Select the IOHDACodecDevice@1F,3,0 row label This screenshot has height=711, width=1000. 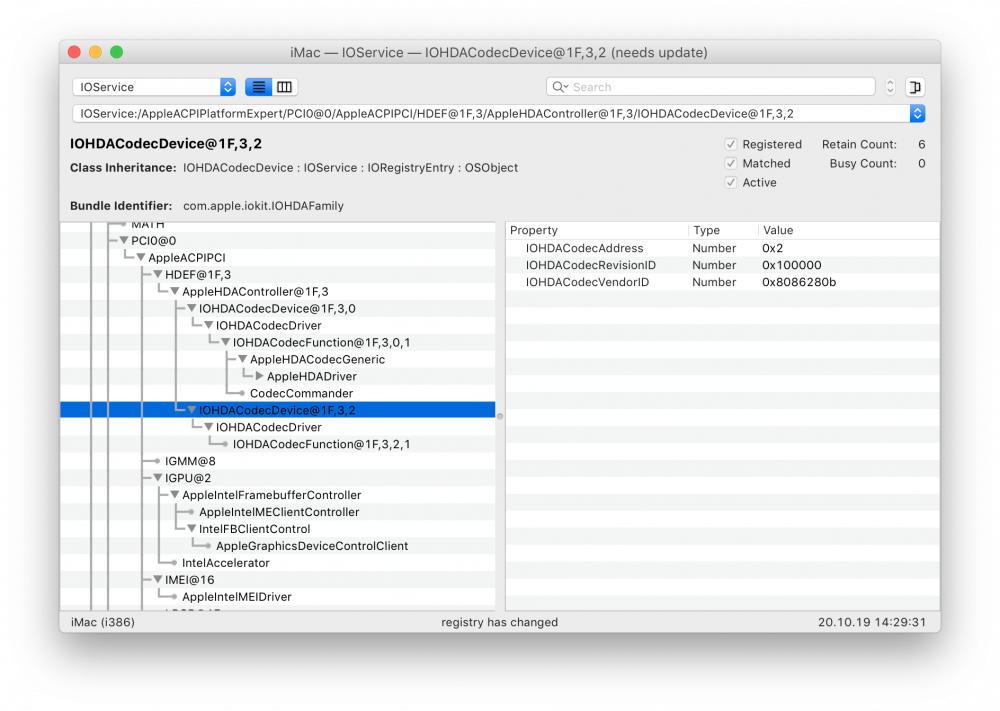(x=277, y=308)
